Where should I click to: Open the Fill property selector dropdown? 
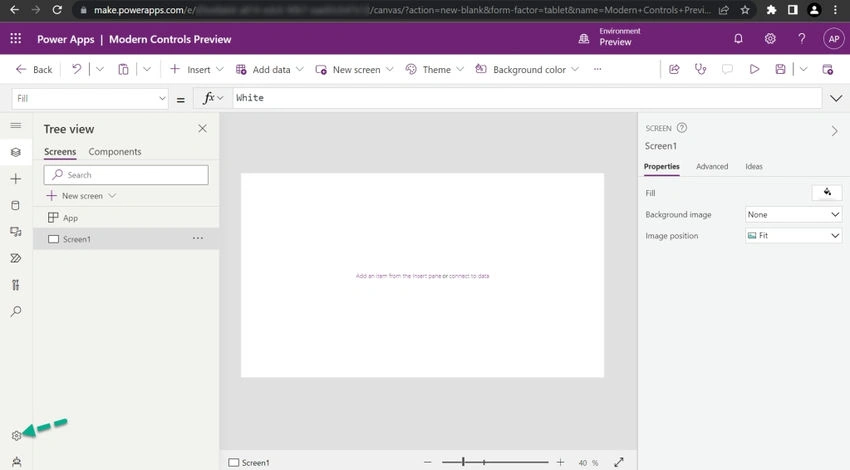pos(90,98)
